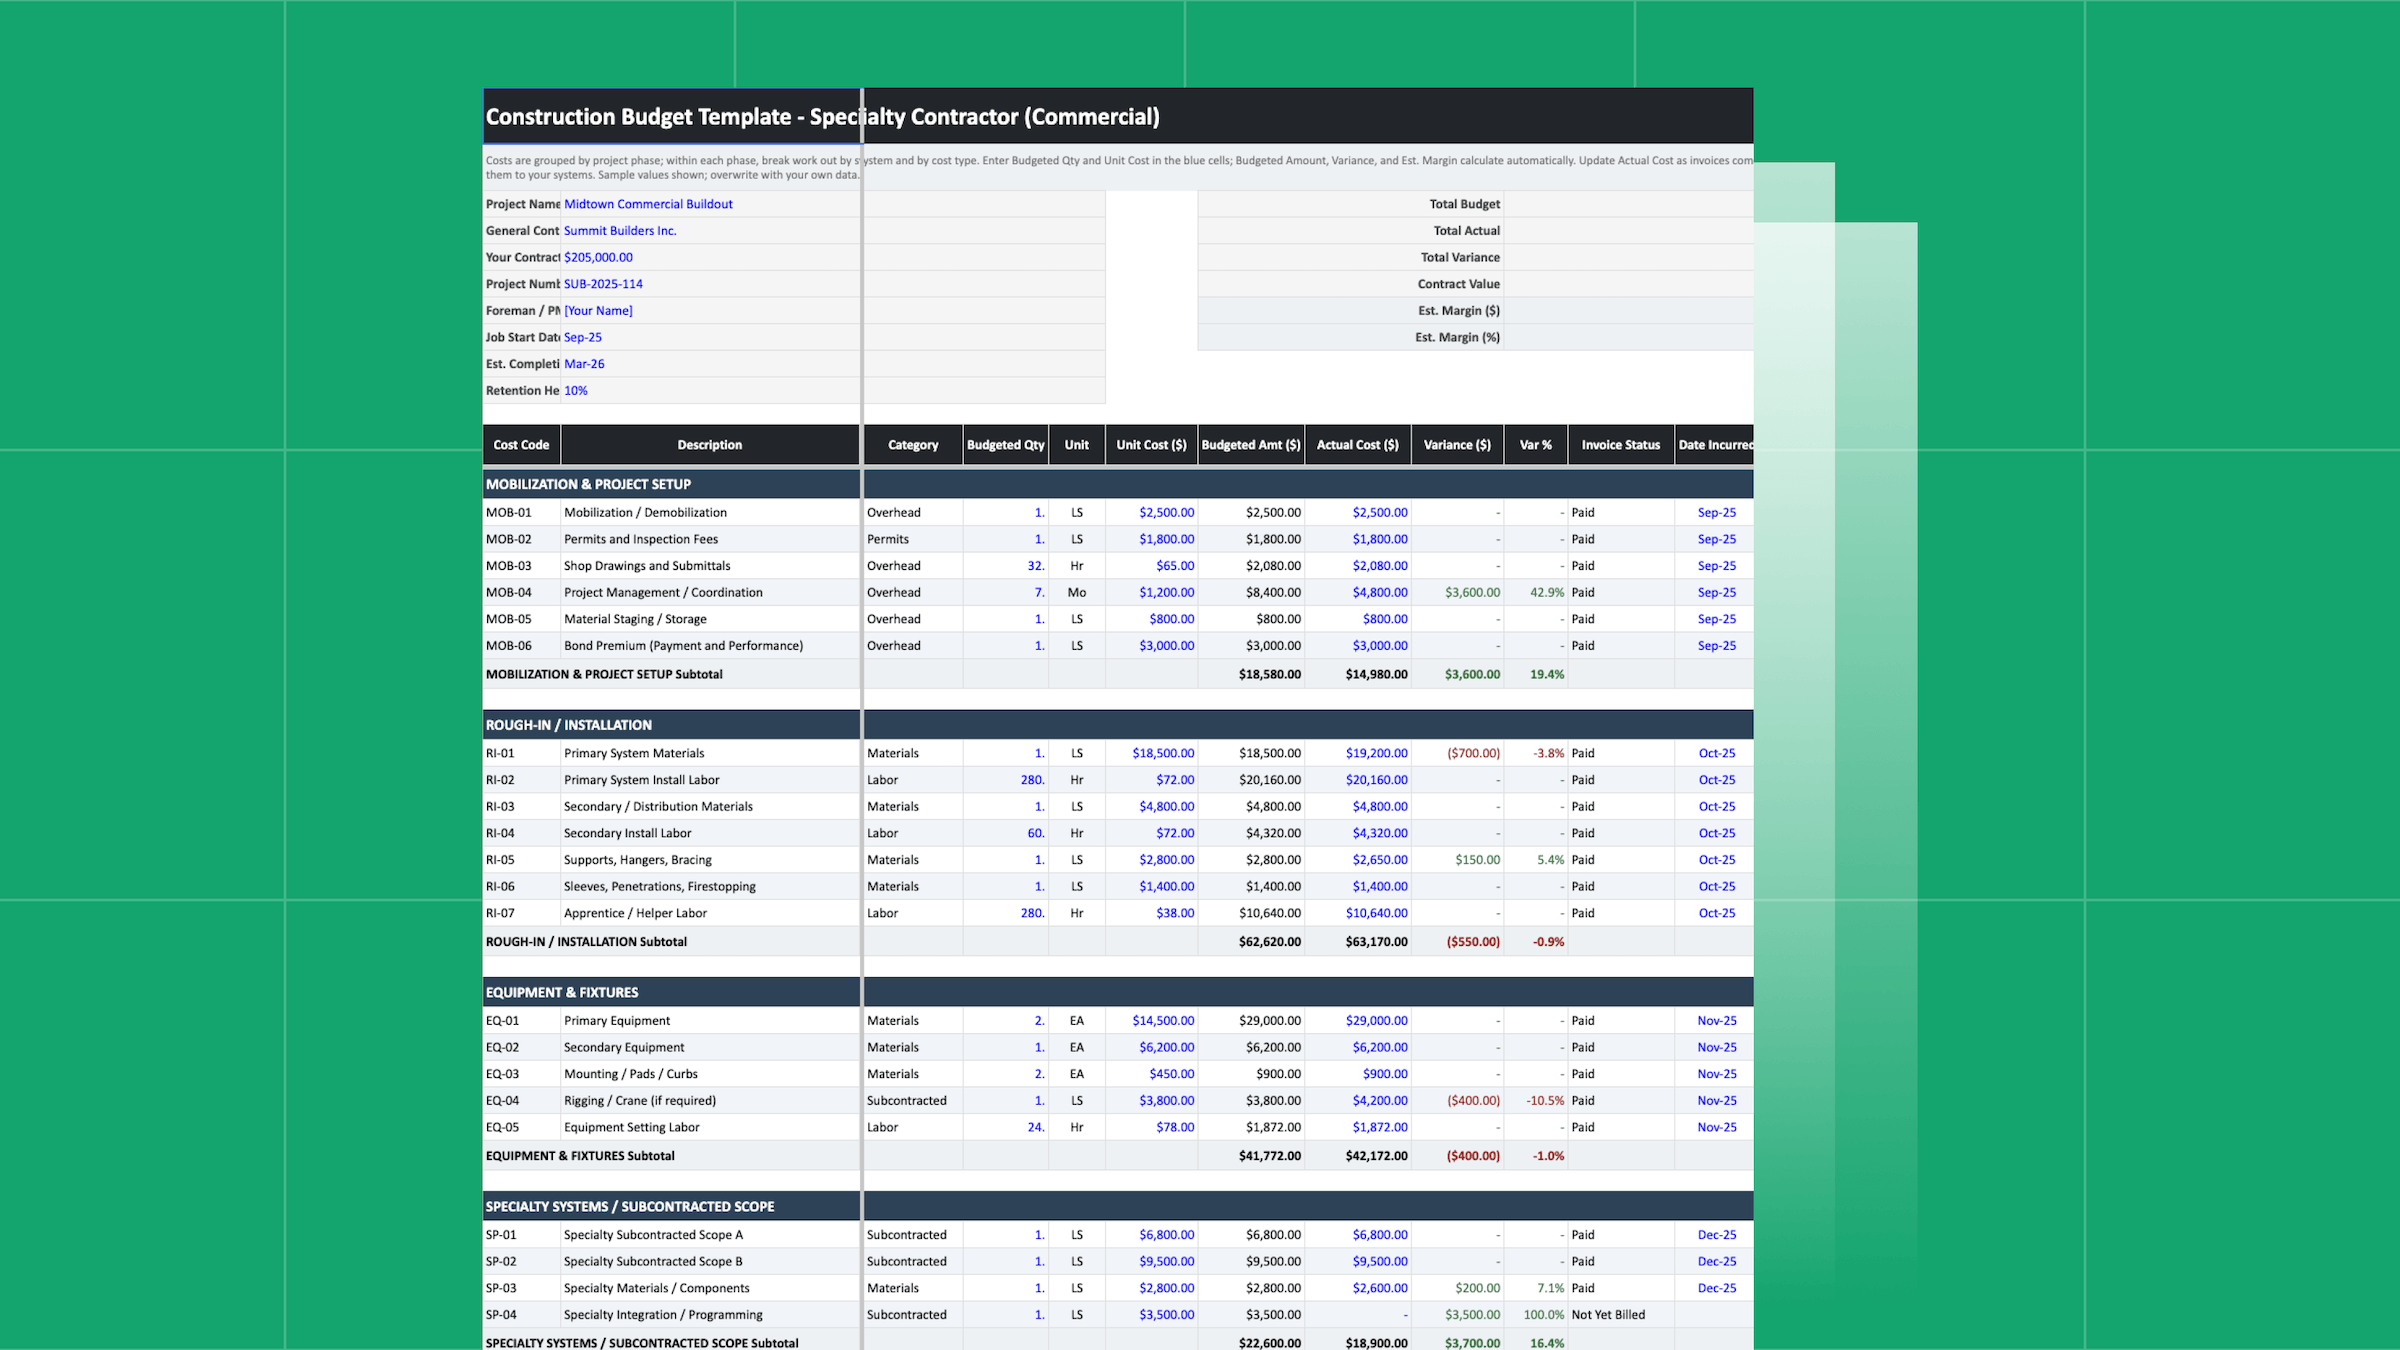The image size is (2400, 1350).
Task: Click 'Apprentice / Helper Labor' description
Action: pyautogui.click(x=635, y=913)
